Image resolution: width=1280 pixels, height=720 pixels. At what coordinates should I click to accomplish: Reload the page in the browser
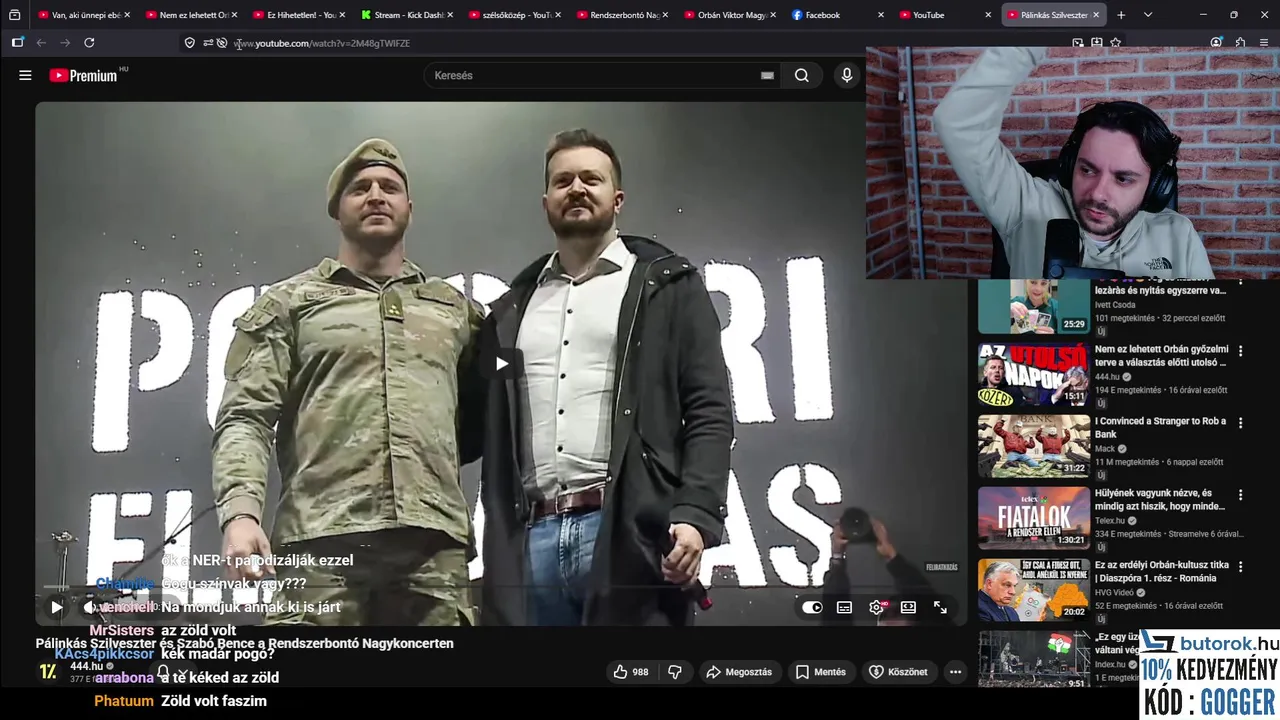coord(89,43)
